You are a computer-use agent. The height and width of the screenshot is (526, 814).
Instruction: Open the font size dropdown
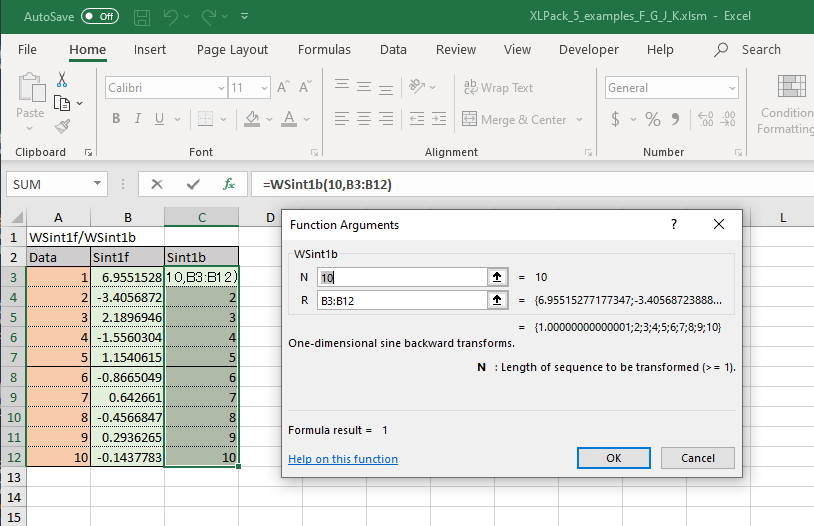pos(264,88)
